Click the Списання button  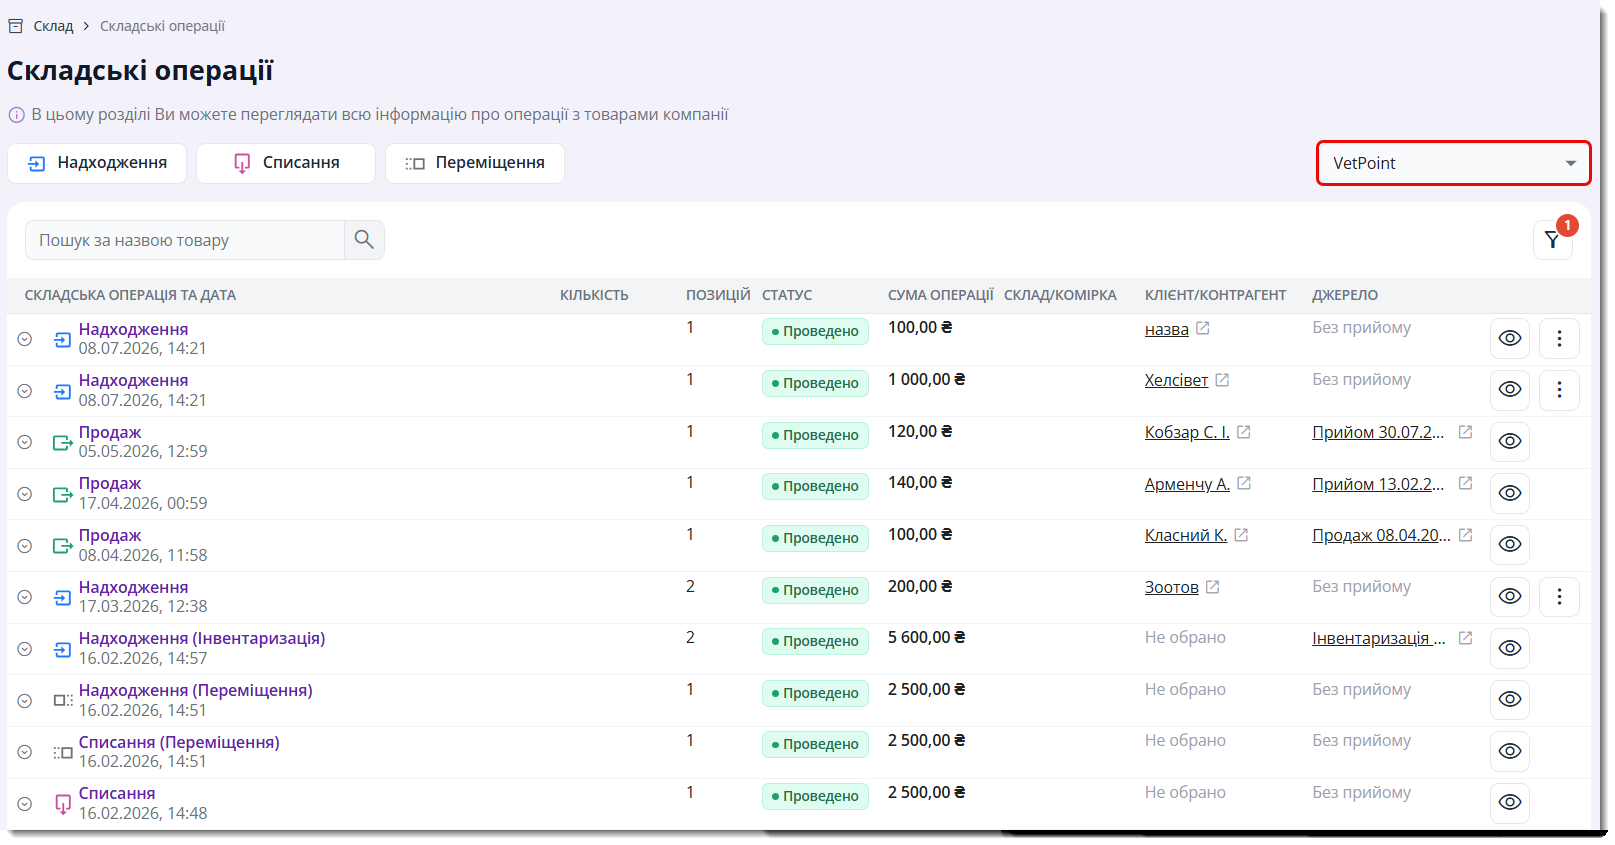coord(286,163)
